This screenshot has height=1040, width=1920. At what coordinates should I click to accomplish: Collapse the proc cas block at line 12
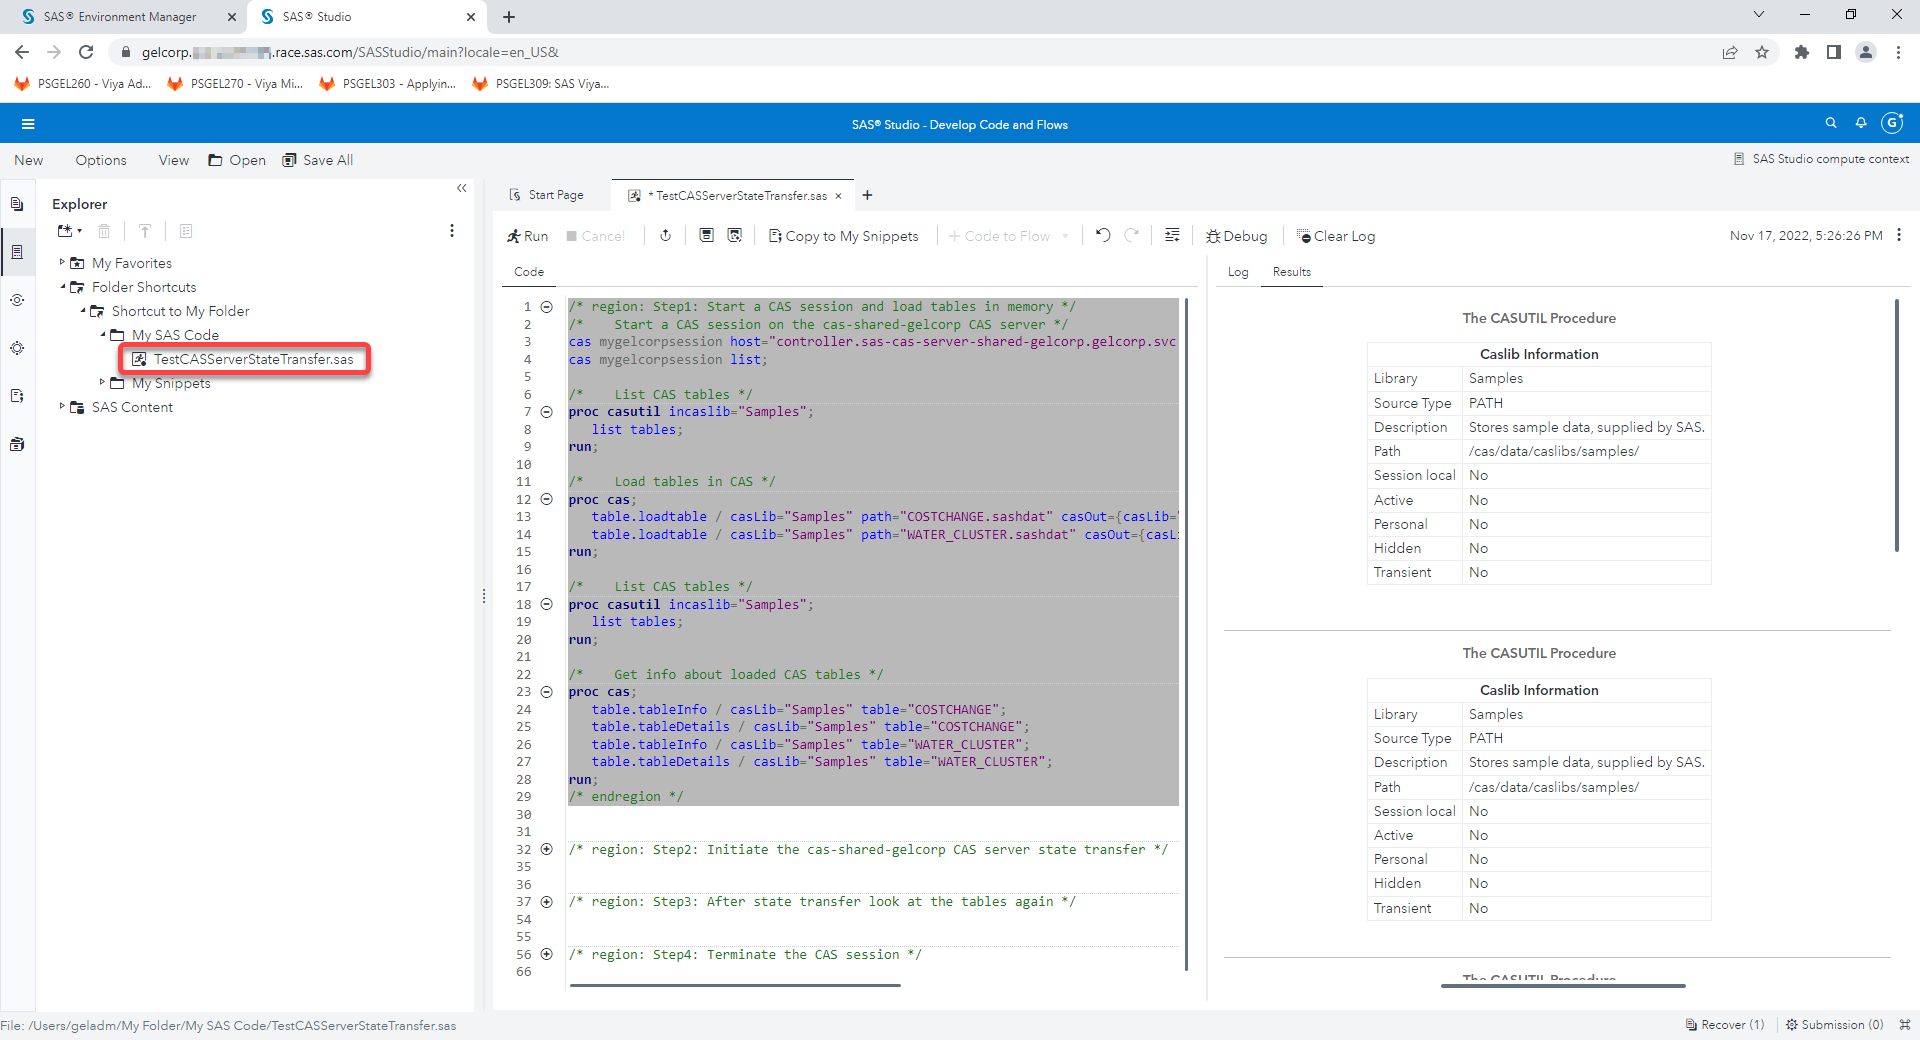(x=547, y=499)
